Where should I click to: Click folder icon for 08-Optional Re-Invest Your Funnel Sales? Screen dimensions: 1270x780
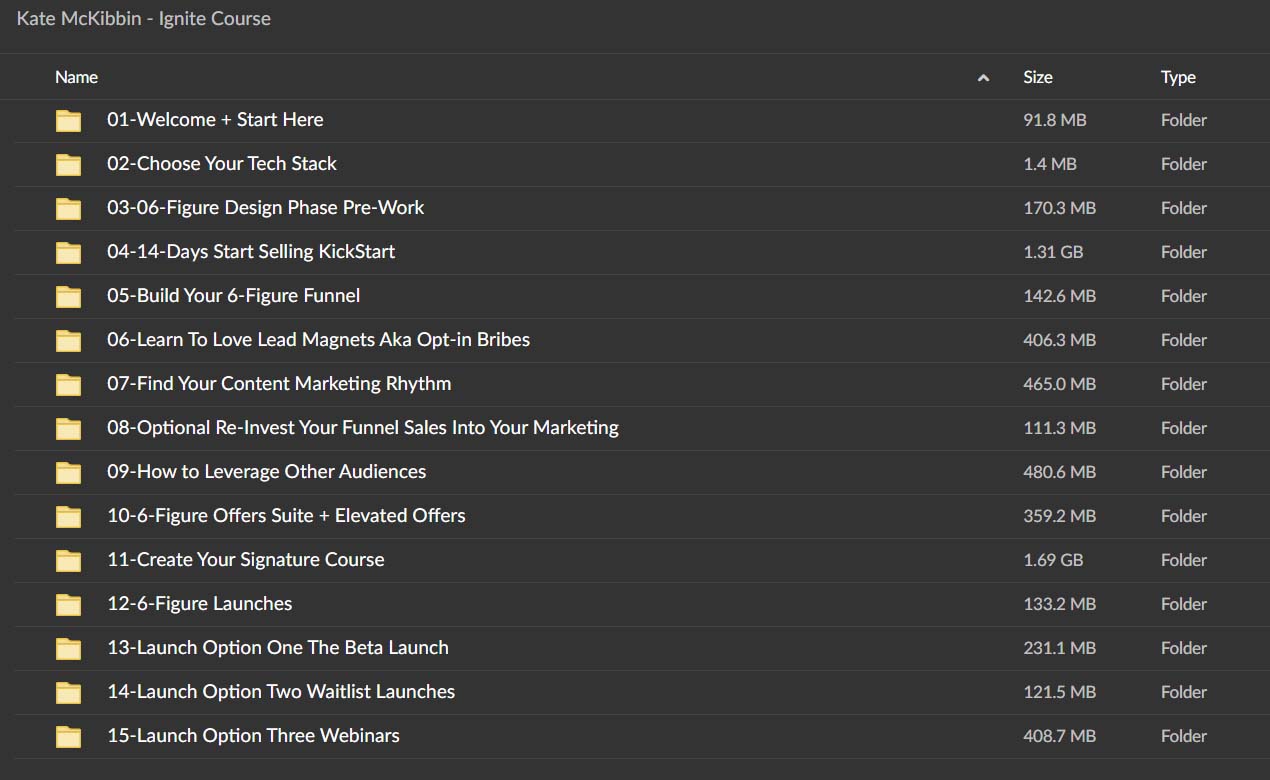coord(68,429)
